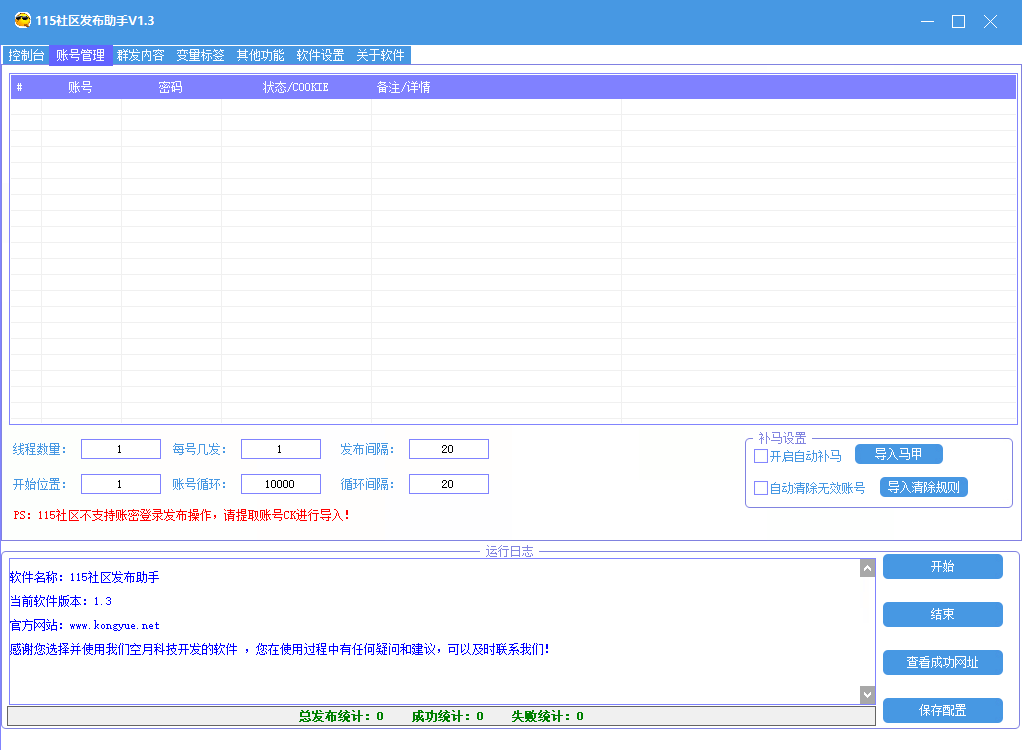Click the 导入马甲 button
Viewport: 1022px width, 750px height.
point(898,454)
